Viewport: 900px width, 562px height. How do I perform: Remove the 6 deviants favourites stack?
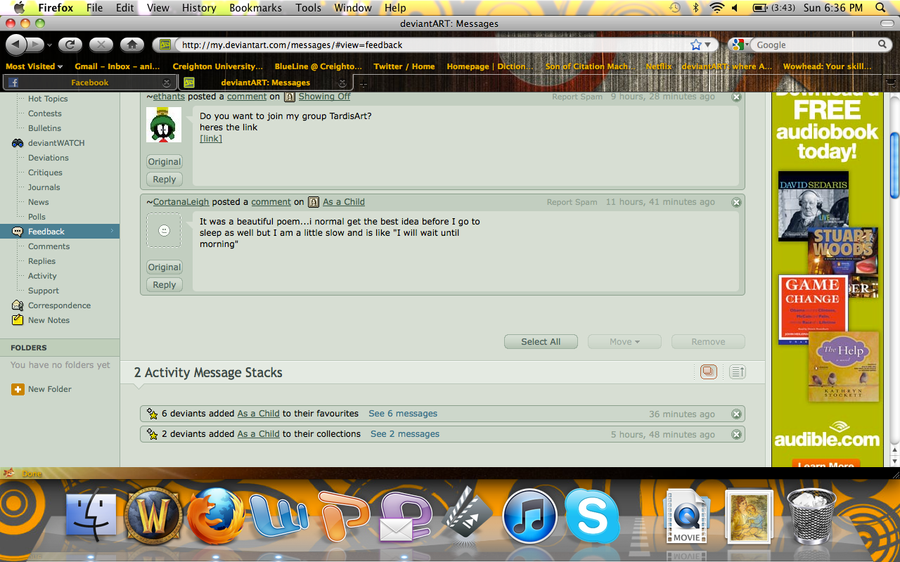pyautogui.click(x=736, y=414)
